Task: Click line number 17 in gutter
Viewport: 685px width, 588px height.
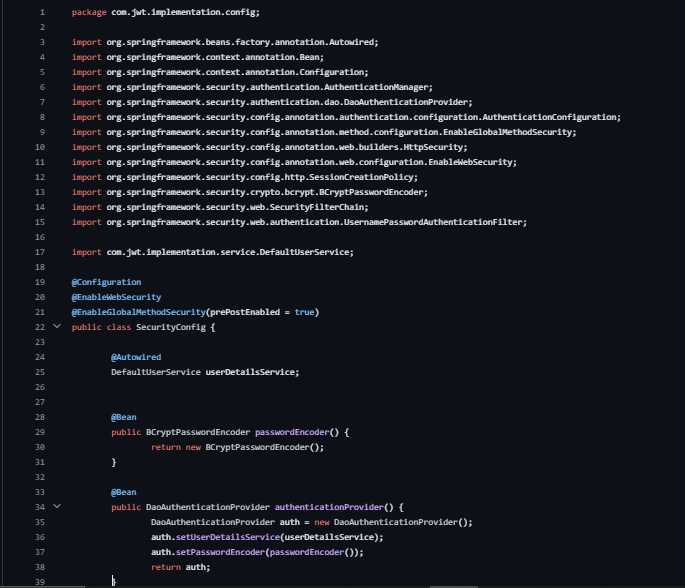Action: [x=40, y=252]
